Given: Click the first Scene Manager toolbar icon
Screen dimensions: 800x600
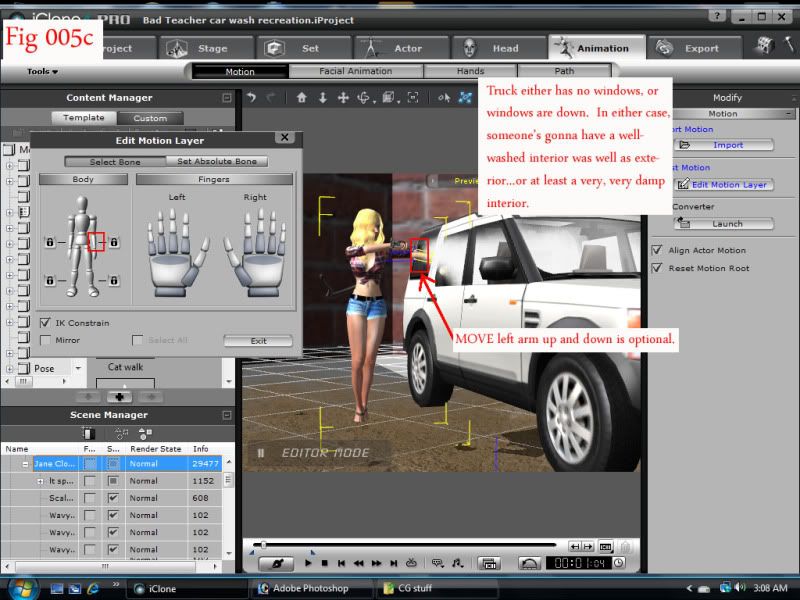Looking at the screenshot, I should coord(88,434).
